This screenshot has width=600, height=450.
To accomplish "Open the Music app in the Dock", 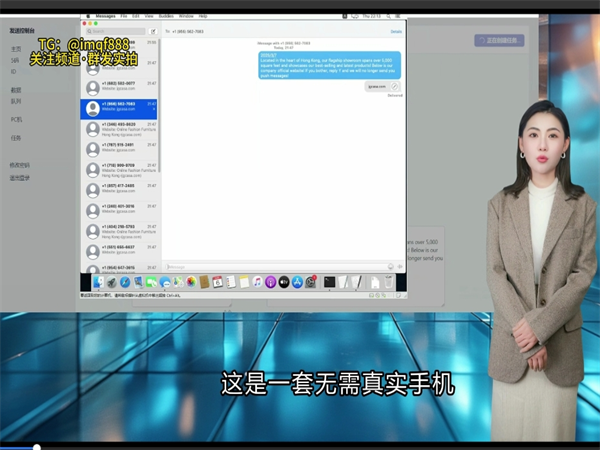I will click(257, 283).
